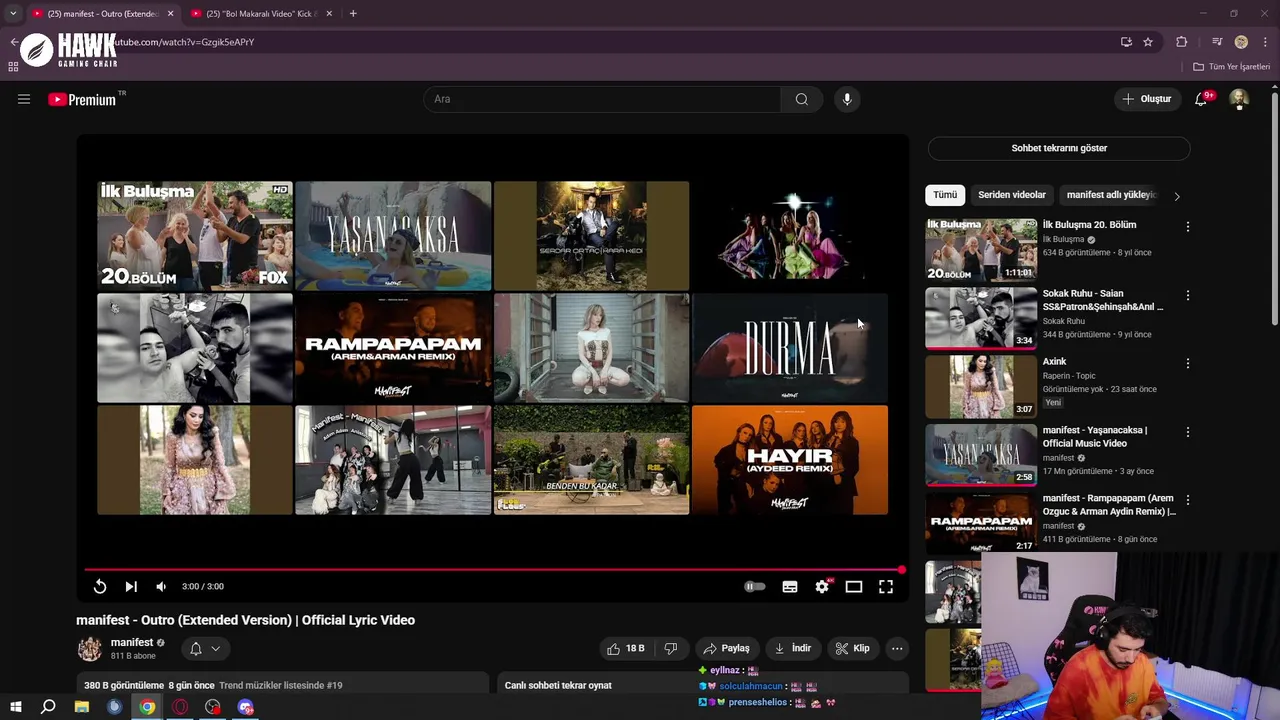The image size is (1280, 720).
Task: Click the YAŞANACAKSA end-screen tile
Action: click(x=393, y=236)
